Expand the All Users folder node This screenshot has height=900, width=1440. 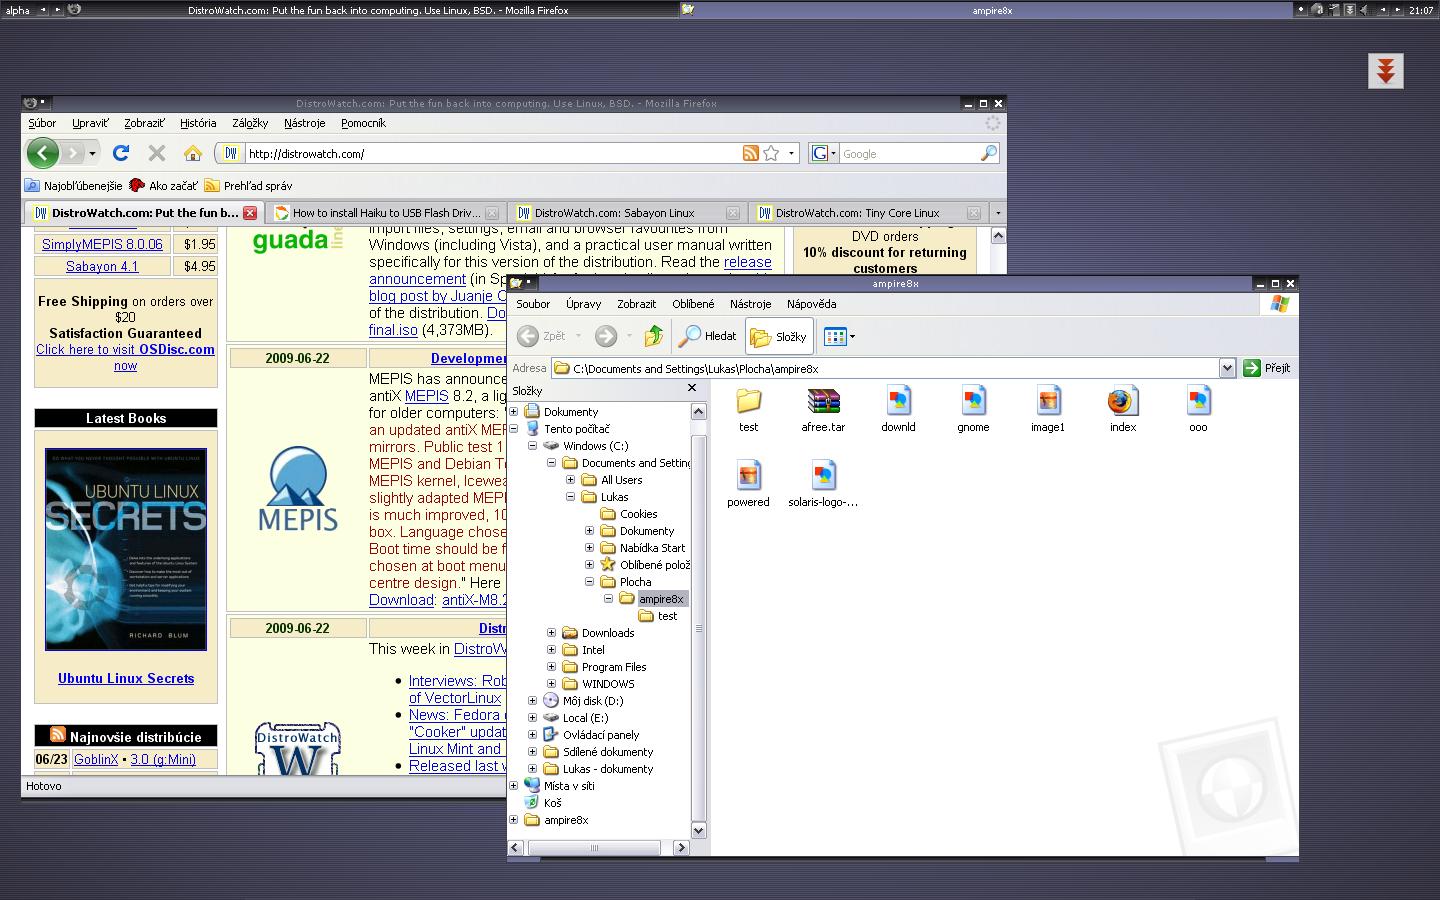pos(571,480)
